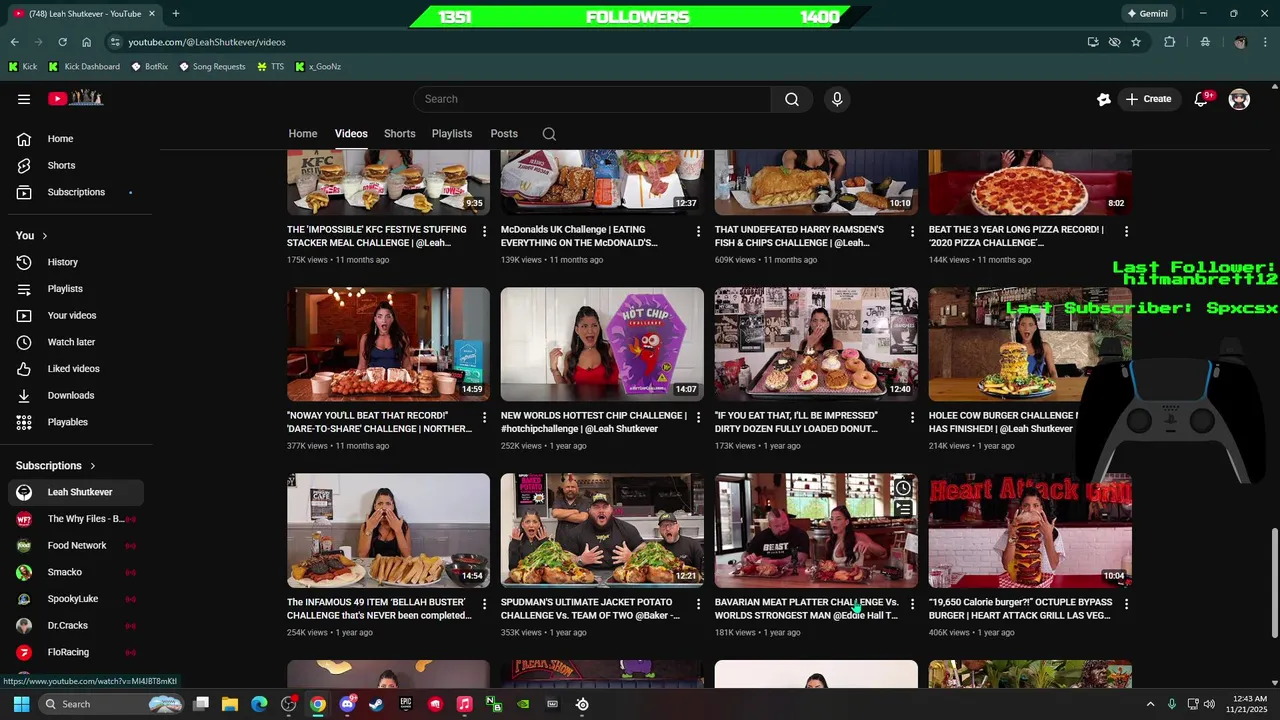
Task: Open File Explorer from taskbar
Action: [229, 704]
